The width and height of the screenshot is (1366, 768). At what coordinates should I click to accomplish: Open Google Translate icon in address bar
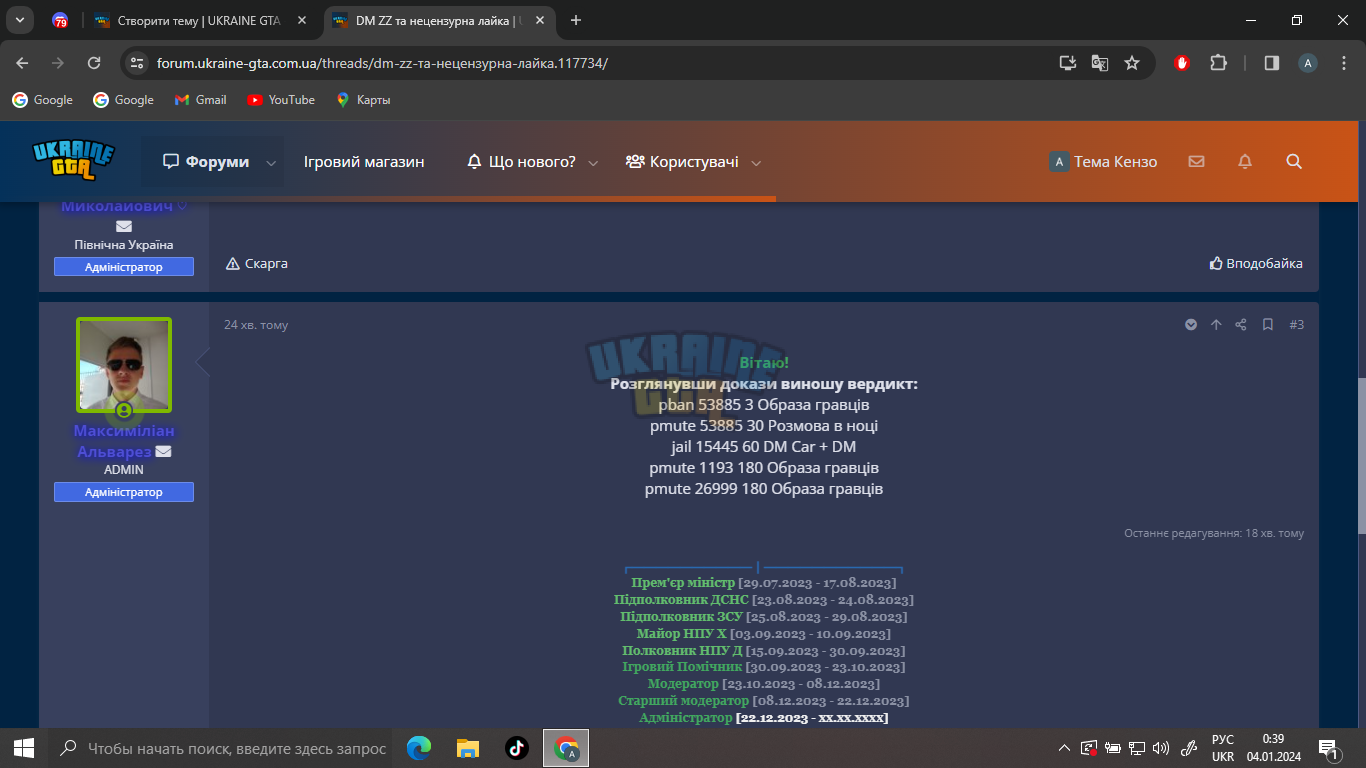coord(1100,62)
